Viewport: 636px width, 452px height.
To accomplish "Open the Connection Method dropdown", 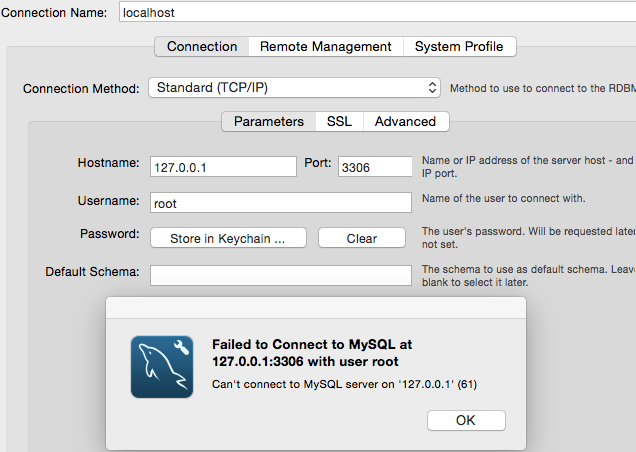I will click(294, 88).
